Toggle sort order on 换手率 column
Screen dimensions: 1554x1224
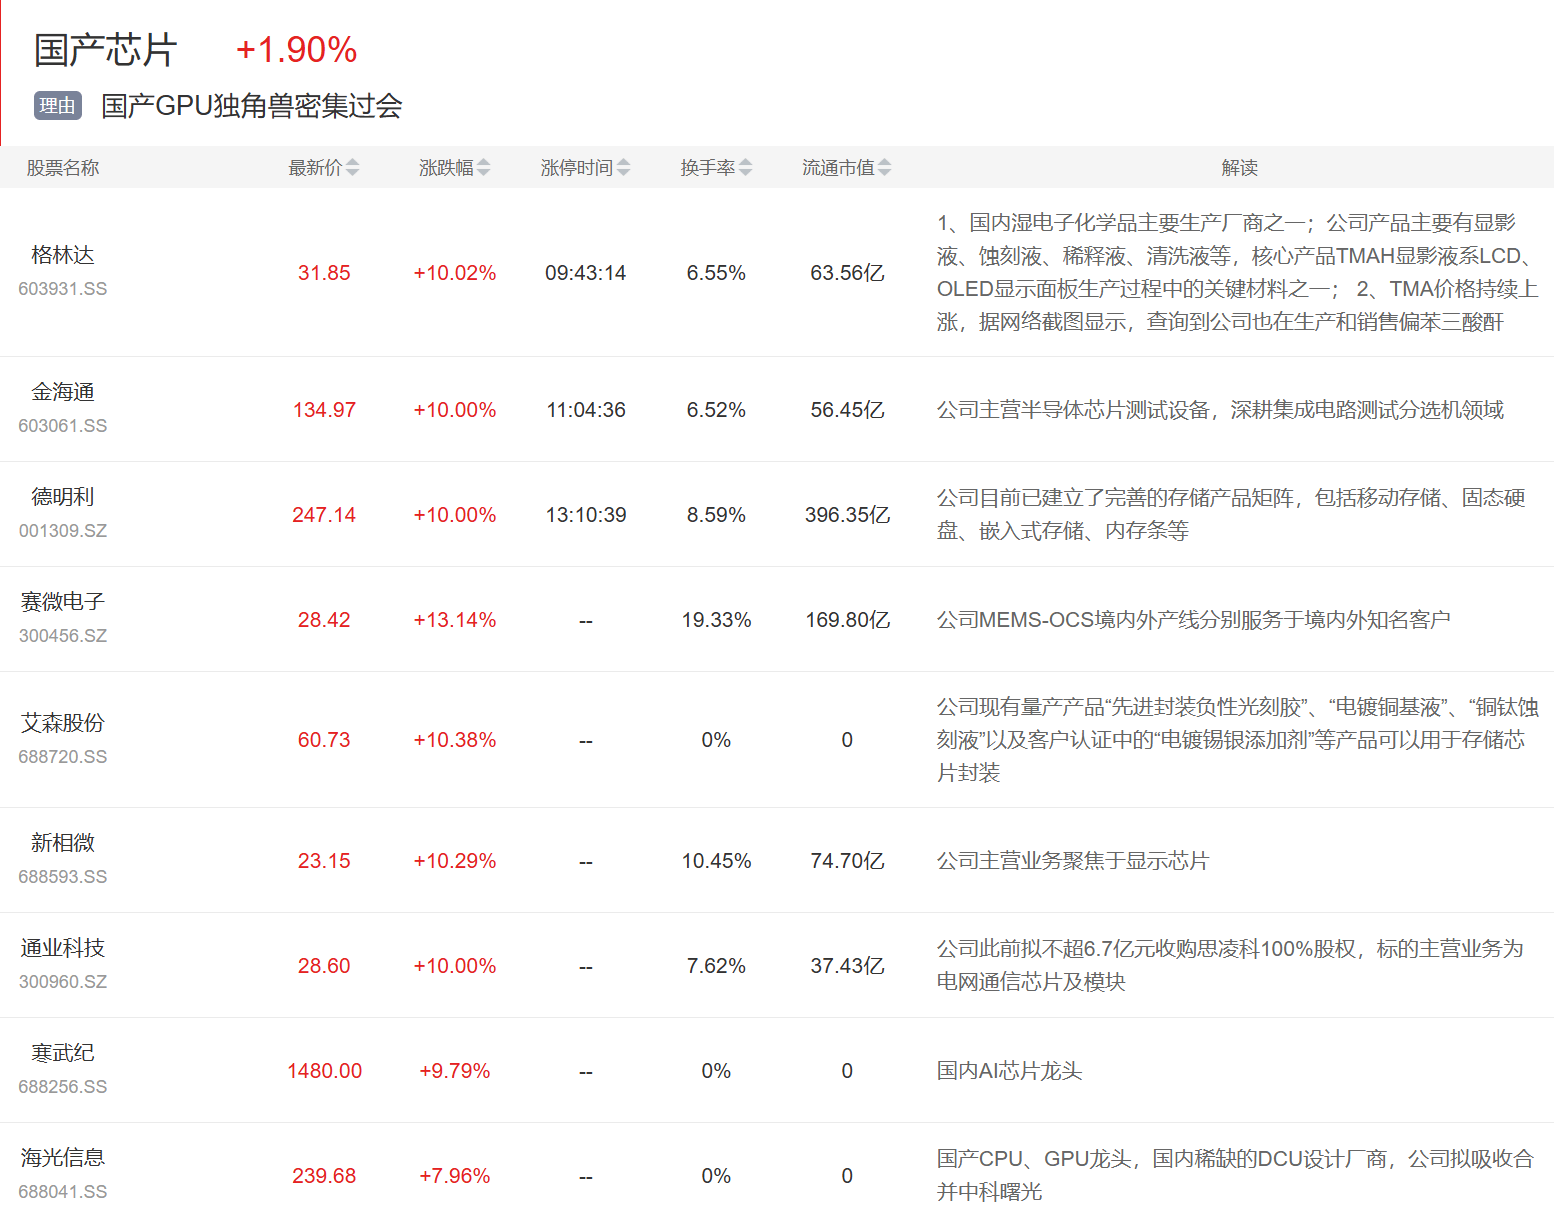click(x=745, y=168)
